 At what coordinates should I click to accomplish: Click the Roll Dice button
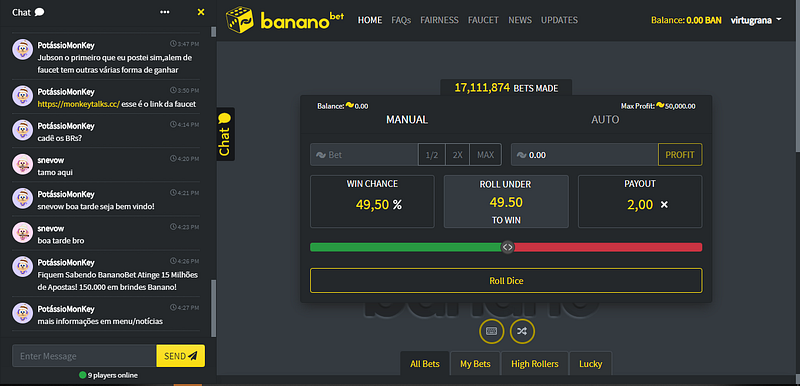[506, 280]
